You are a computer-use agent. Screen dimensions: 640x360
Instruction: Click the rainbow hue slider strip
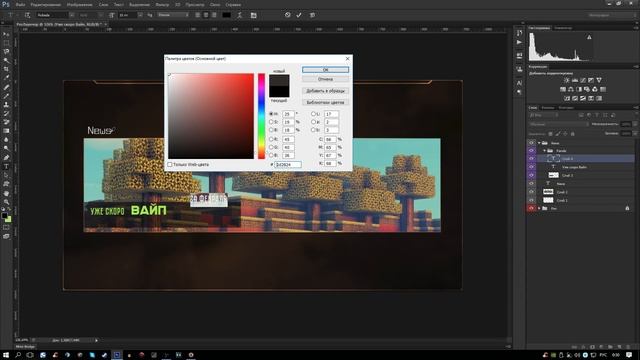pos(261,116)
